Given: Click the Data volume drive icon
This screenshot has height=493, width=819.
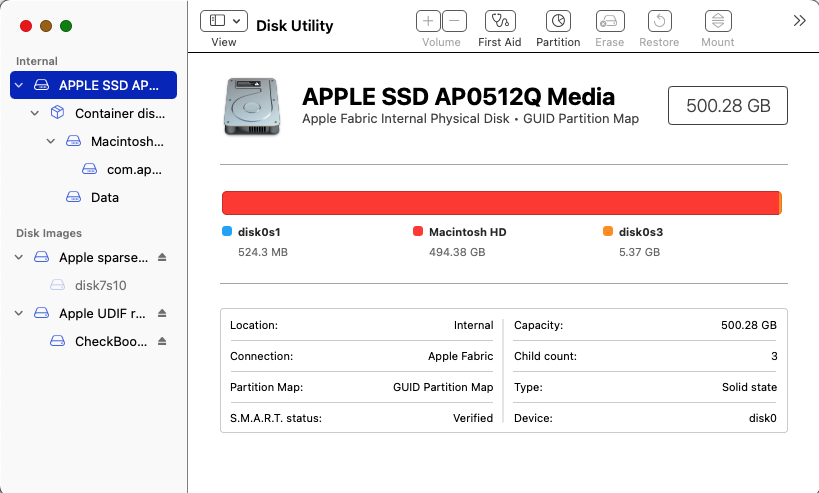Looking at the screenshot, I should point(73,197).
